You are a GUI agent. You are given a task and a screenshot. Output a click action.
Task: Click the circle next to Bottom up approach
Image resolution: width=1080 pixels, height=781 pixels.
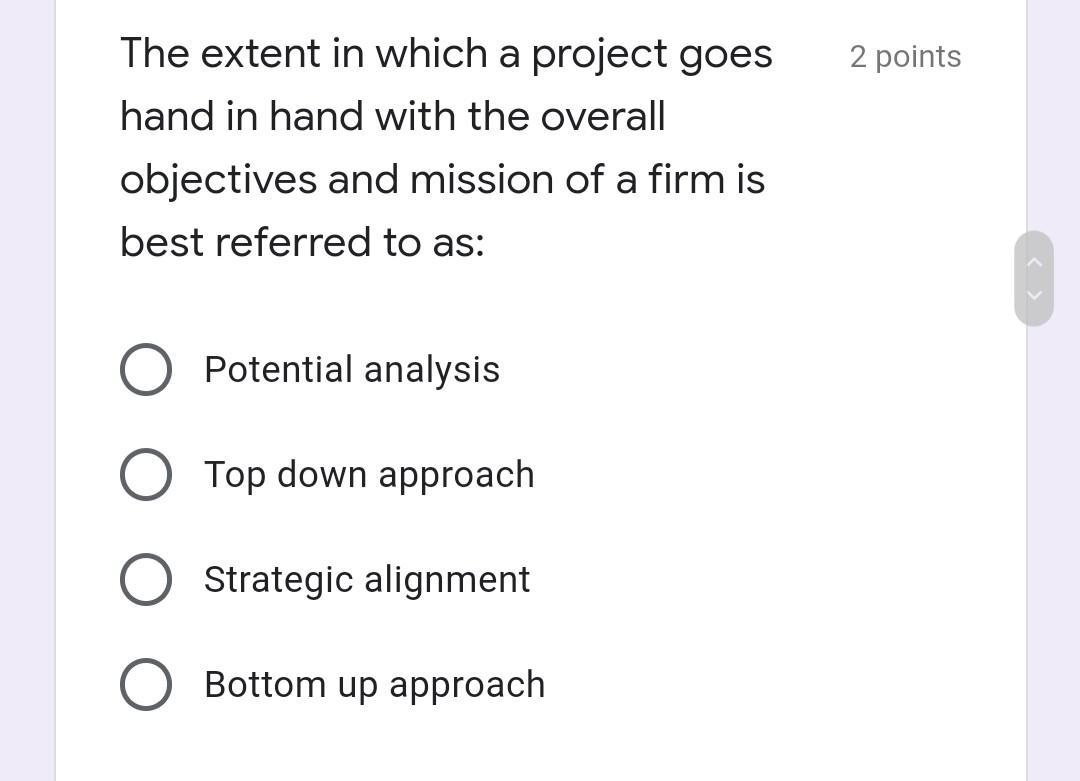point(146,685)
